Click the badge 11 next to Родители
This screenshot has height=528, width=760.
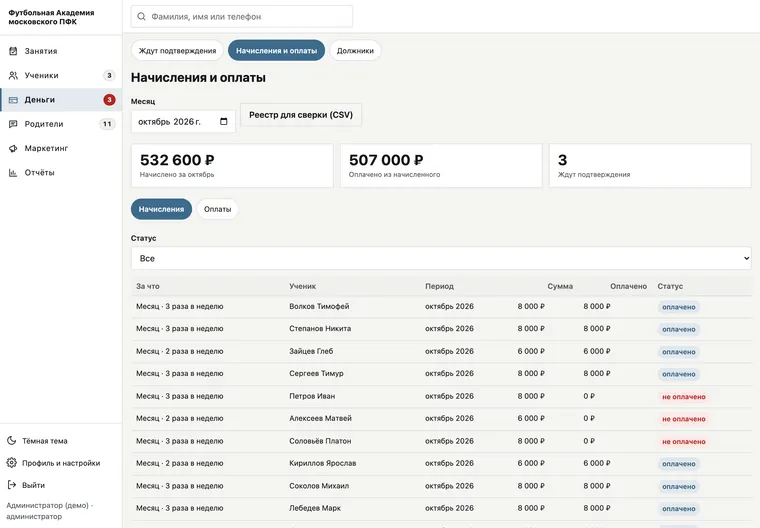pos(107,124)
